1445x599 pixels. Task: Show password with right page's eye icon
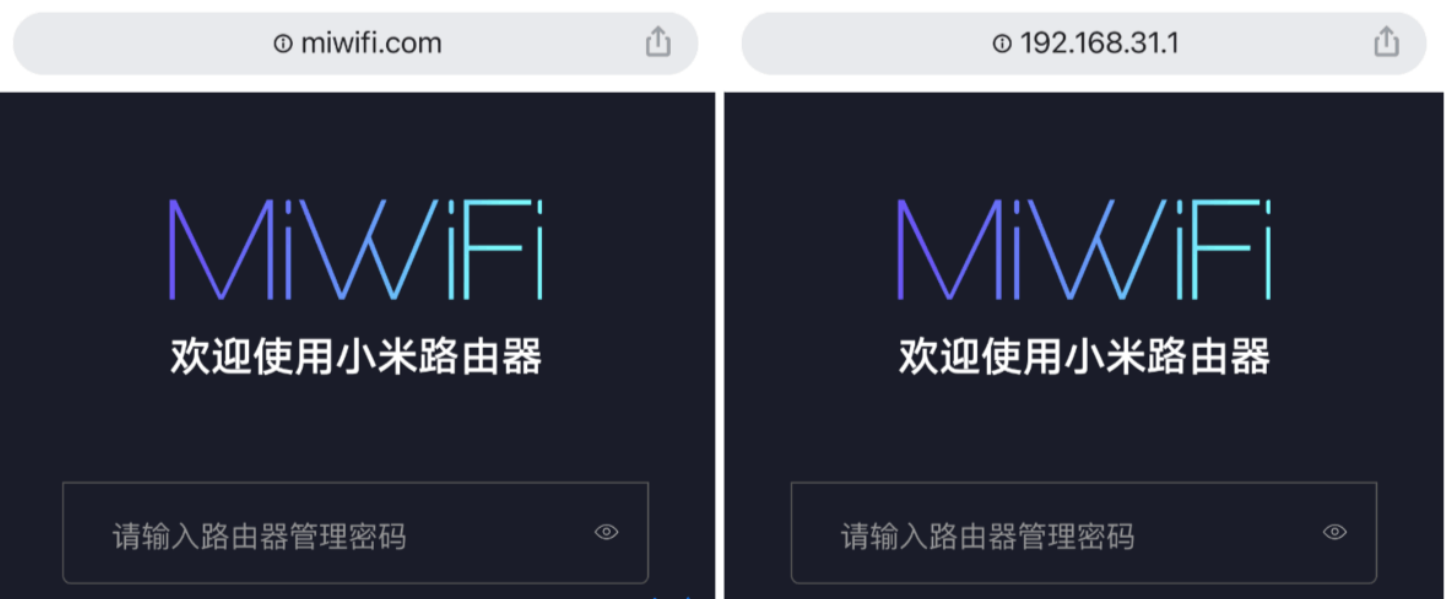pos(1334,532)
